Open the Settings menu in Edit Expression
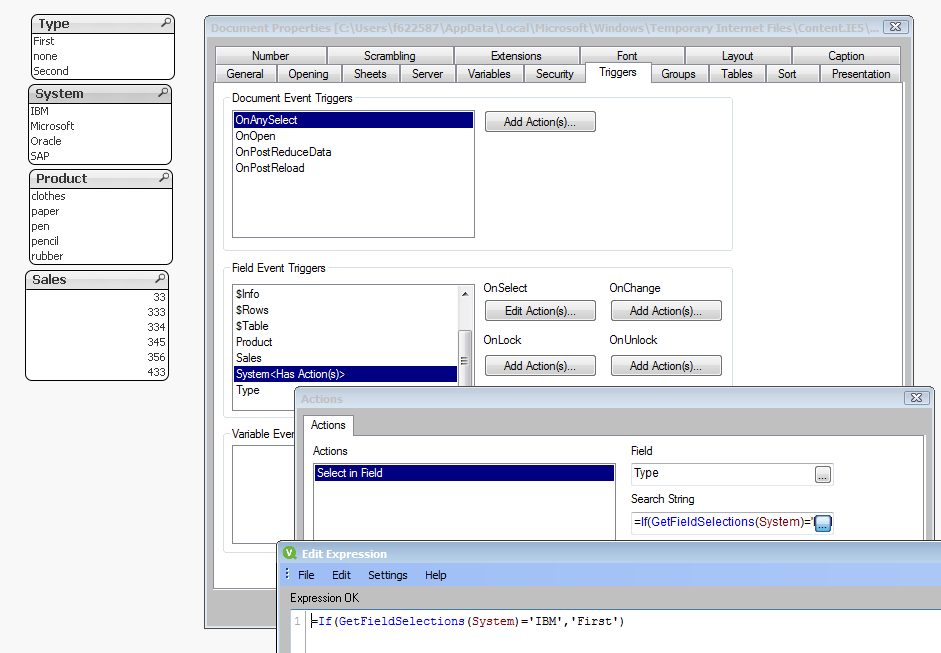This screenshot has height=653, width=941. [387, 575]
